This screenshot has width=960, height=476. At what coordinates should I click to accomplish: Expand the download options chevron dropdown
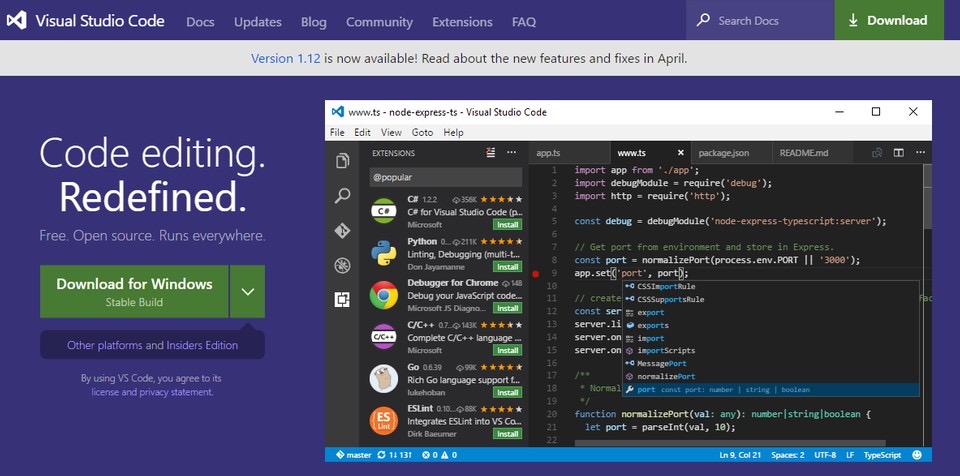pyautogui.click(x=247, y=292)
